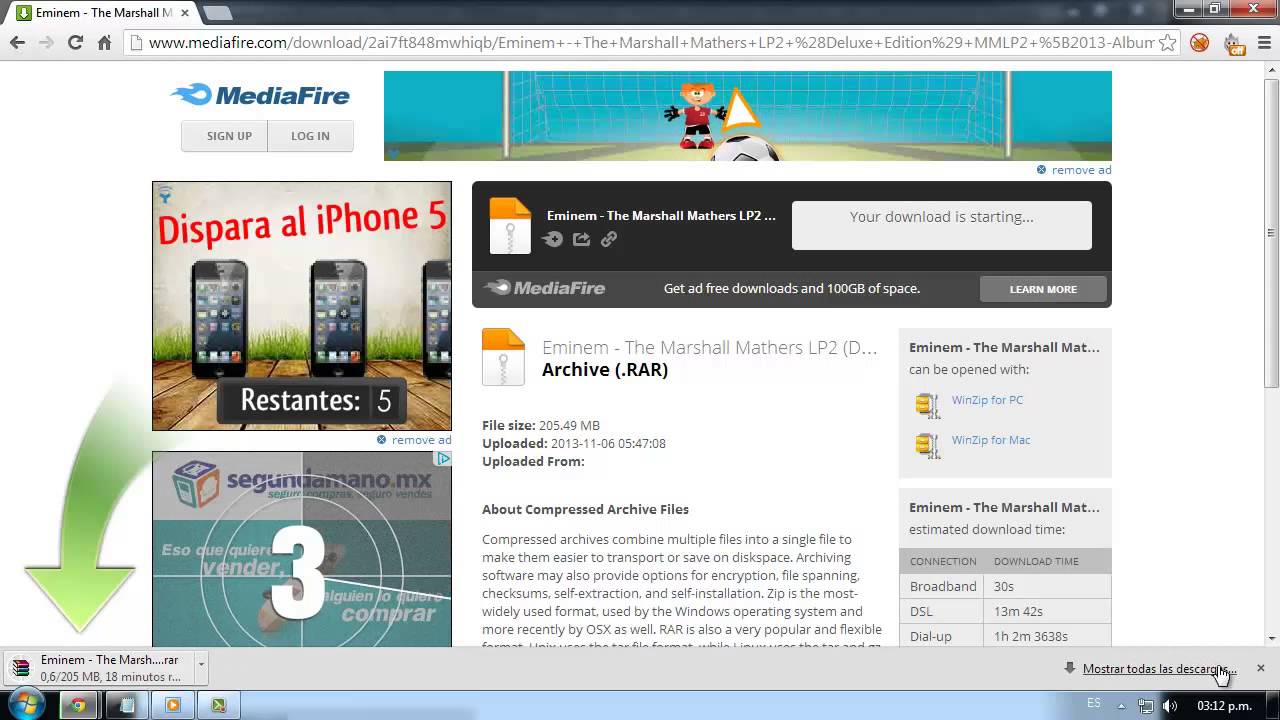Click the Chrome icon in the taskbar

78,705
